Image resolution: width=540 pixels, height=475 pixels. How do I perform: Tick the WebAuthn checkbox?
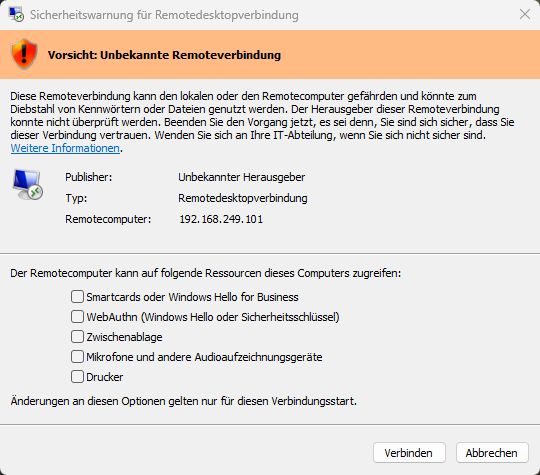coord(77,317)
